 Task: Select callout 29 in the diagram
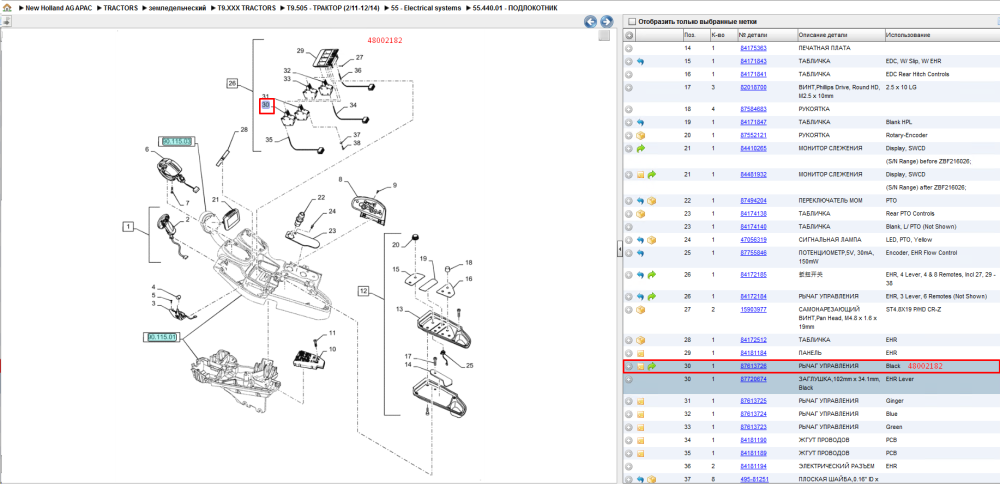[300, 50]
